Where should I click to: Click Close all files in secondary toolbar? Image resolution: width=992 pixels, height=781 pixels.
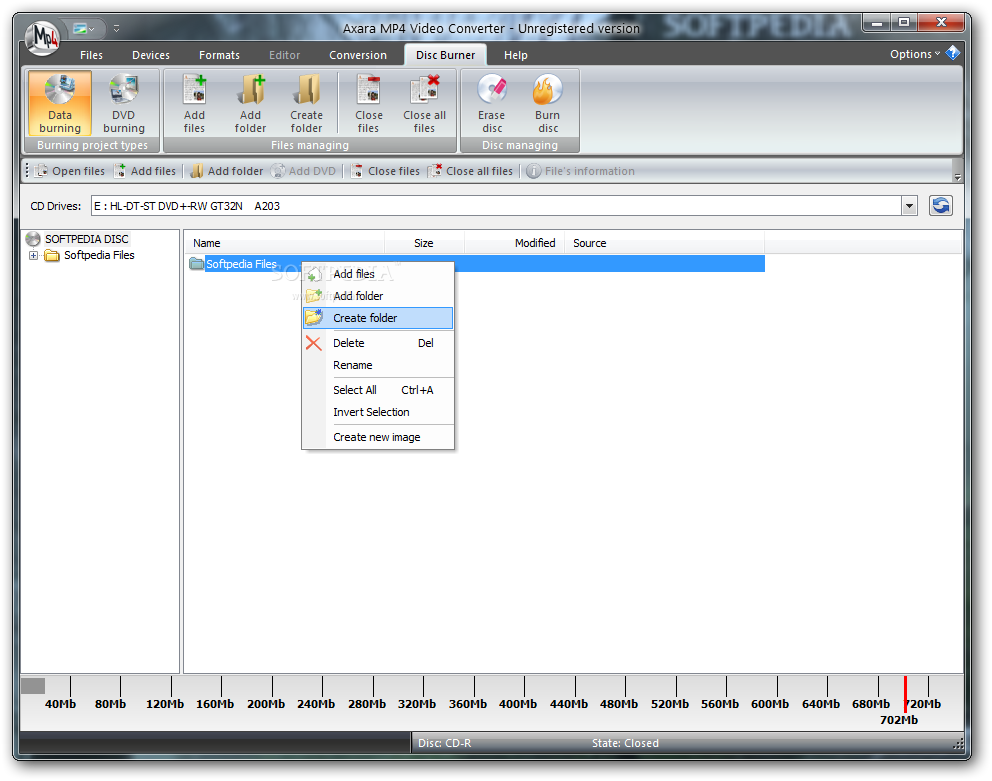[470, 171]
